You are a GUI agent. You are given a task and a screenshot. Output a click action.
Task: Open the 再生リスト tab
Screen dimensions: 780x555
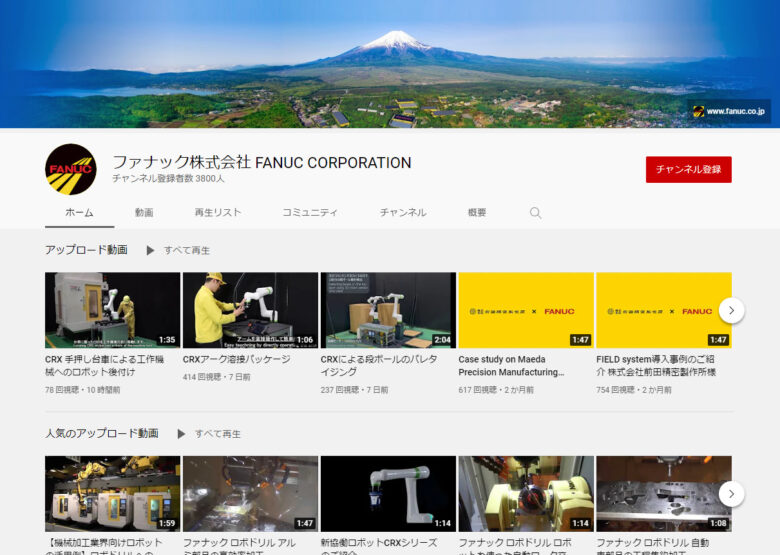pos(217,213)
